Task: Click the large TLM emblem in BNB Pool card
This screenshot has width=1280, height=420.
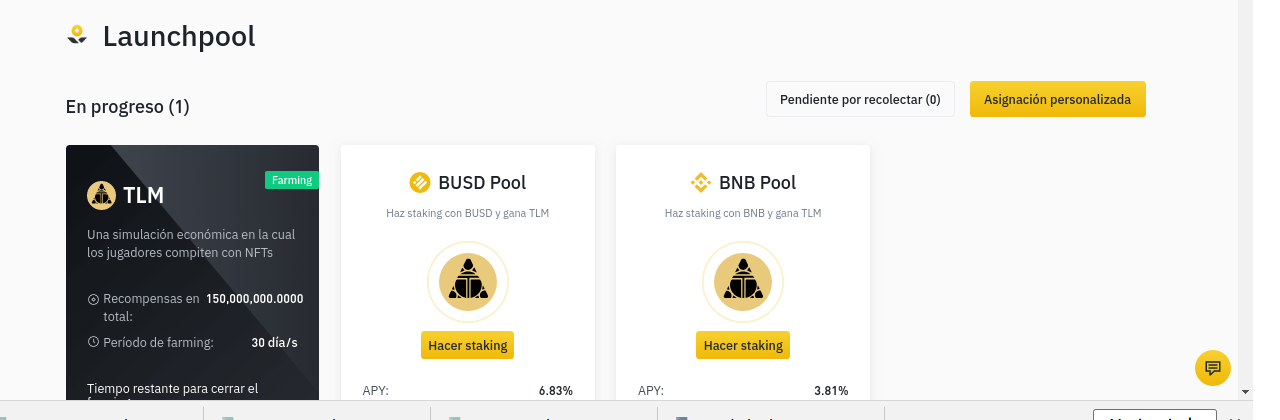Action: pos(742,283)
